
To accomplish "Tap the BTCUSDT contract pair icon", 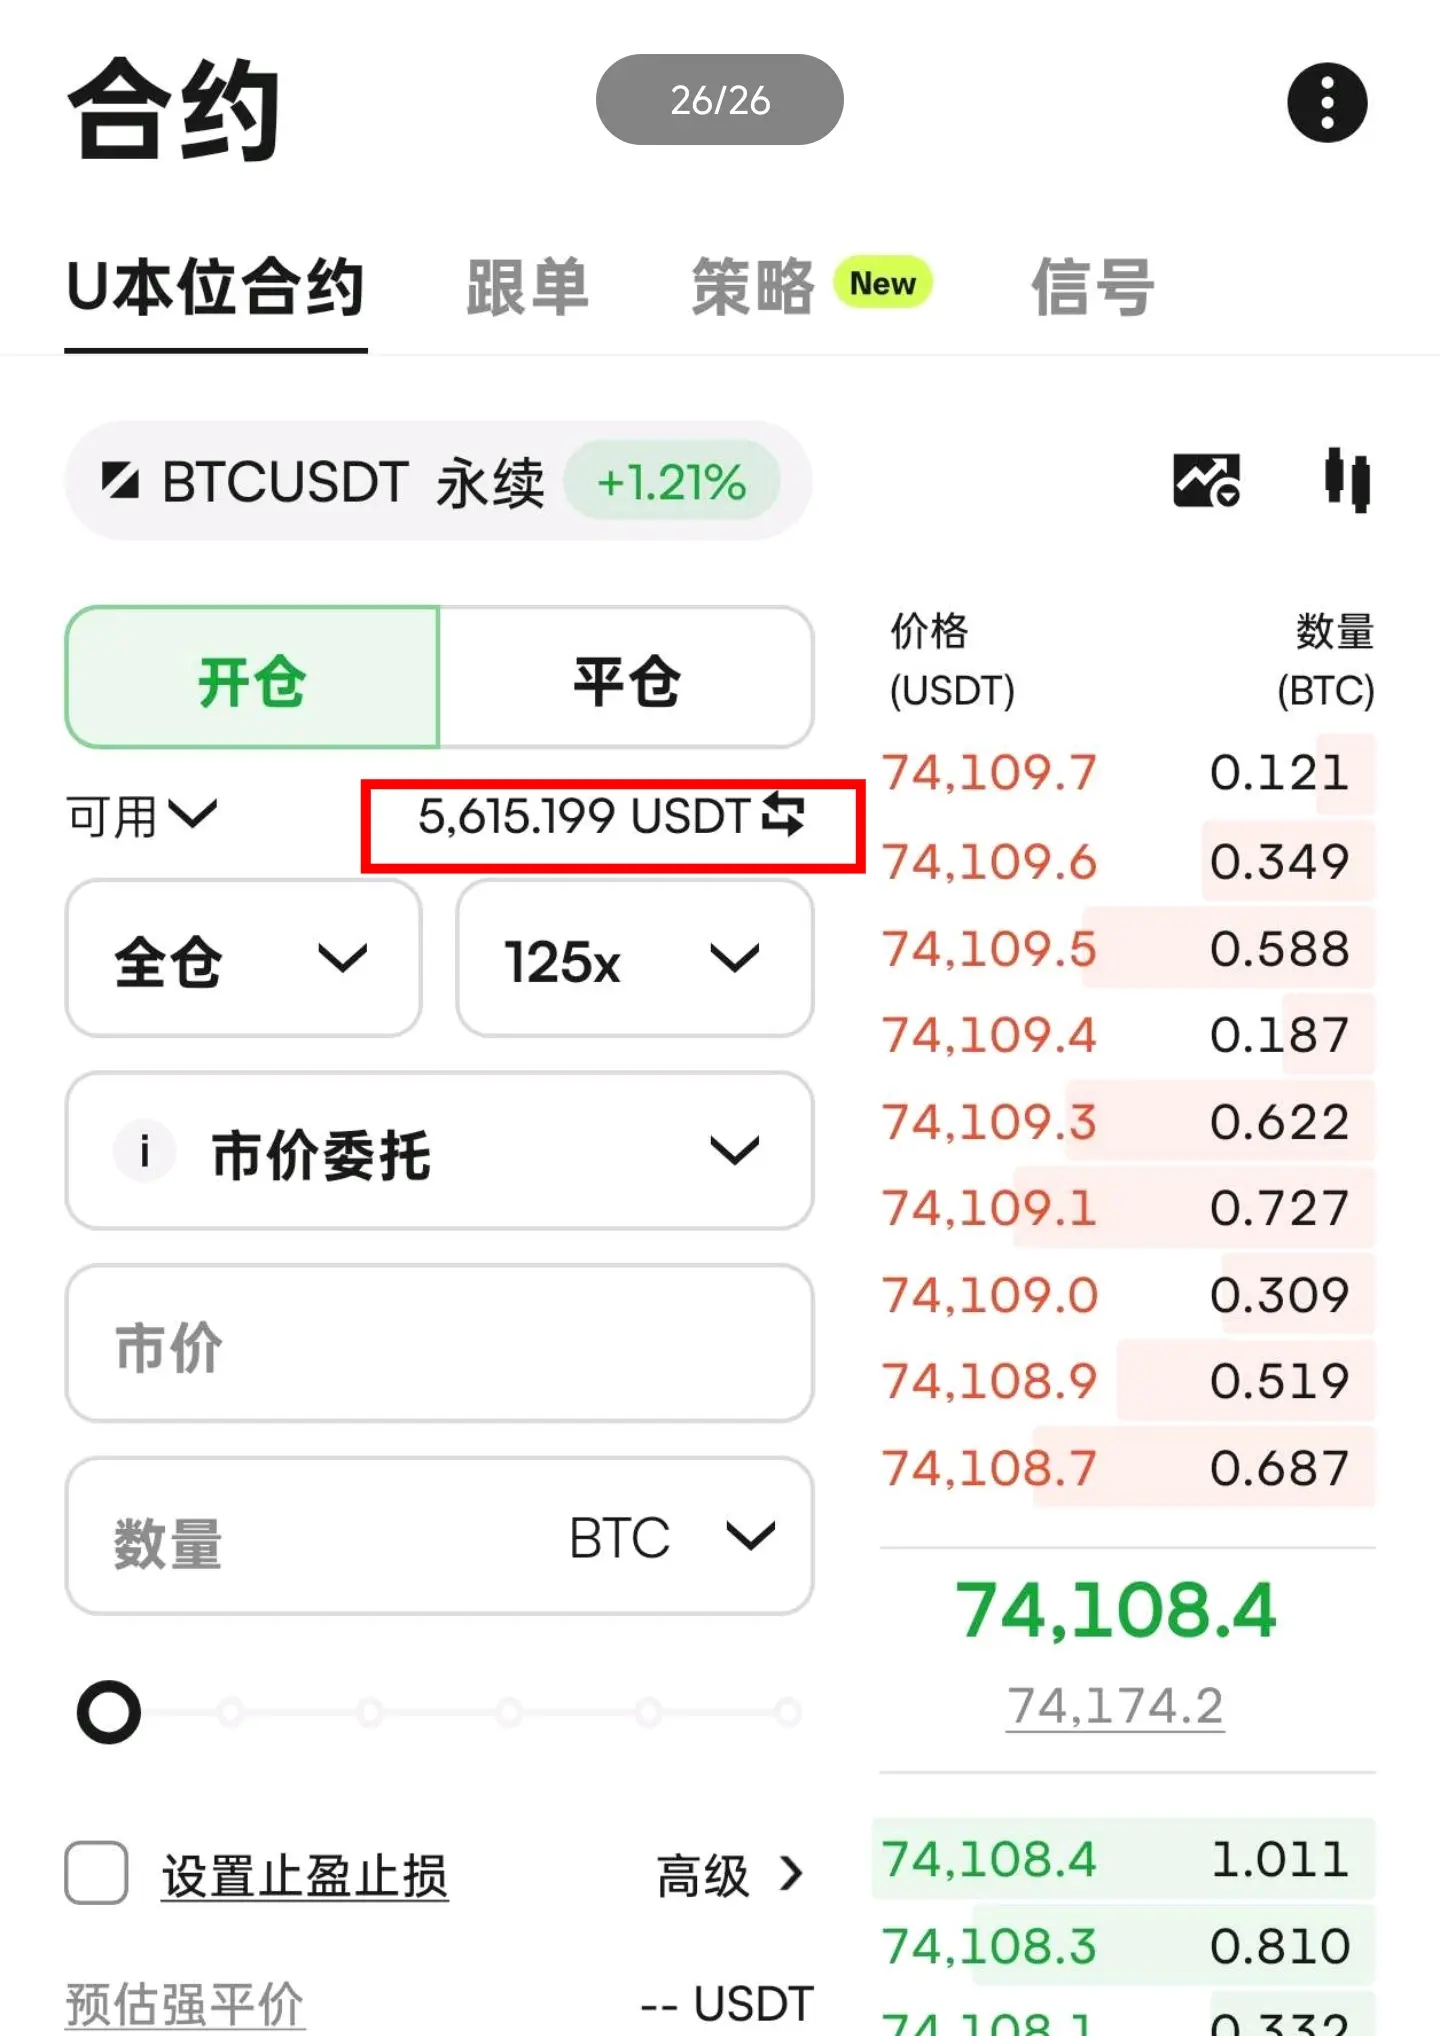I will 120,481.
